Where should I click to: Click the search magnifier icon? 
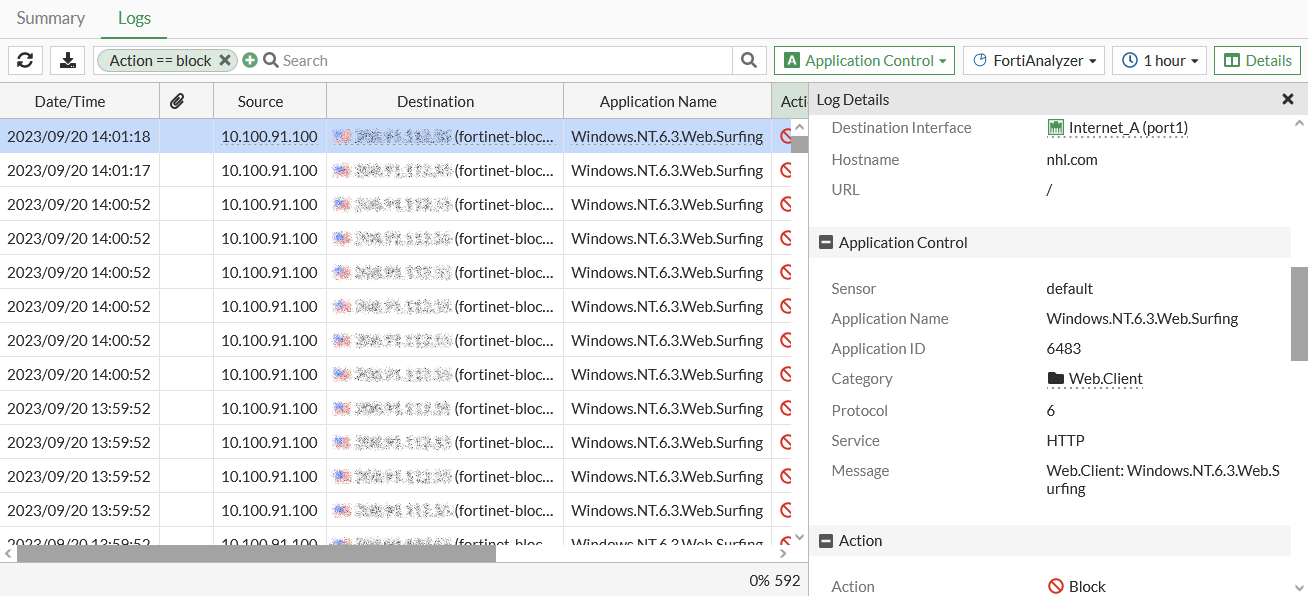tap(748, 60)
